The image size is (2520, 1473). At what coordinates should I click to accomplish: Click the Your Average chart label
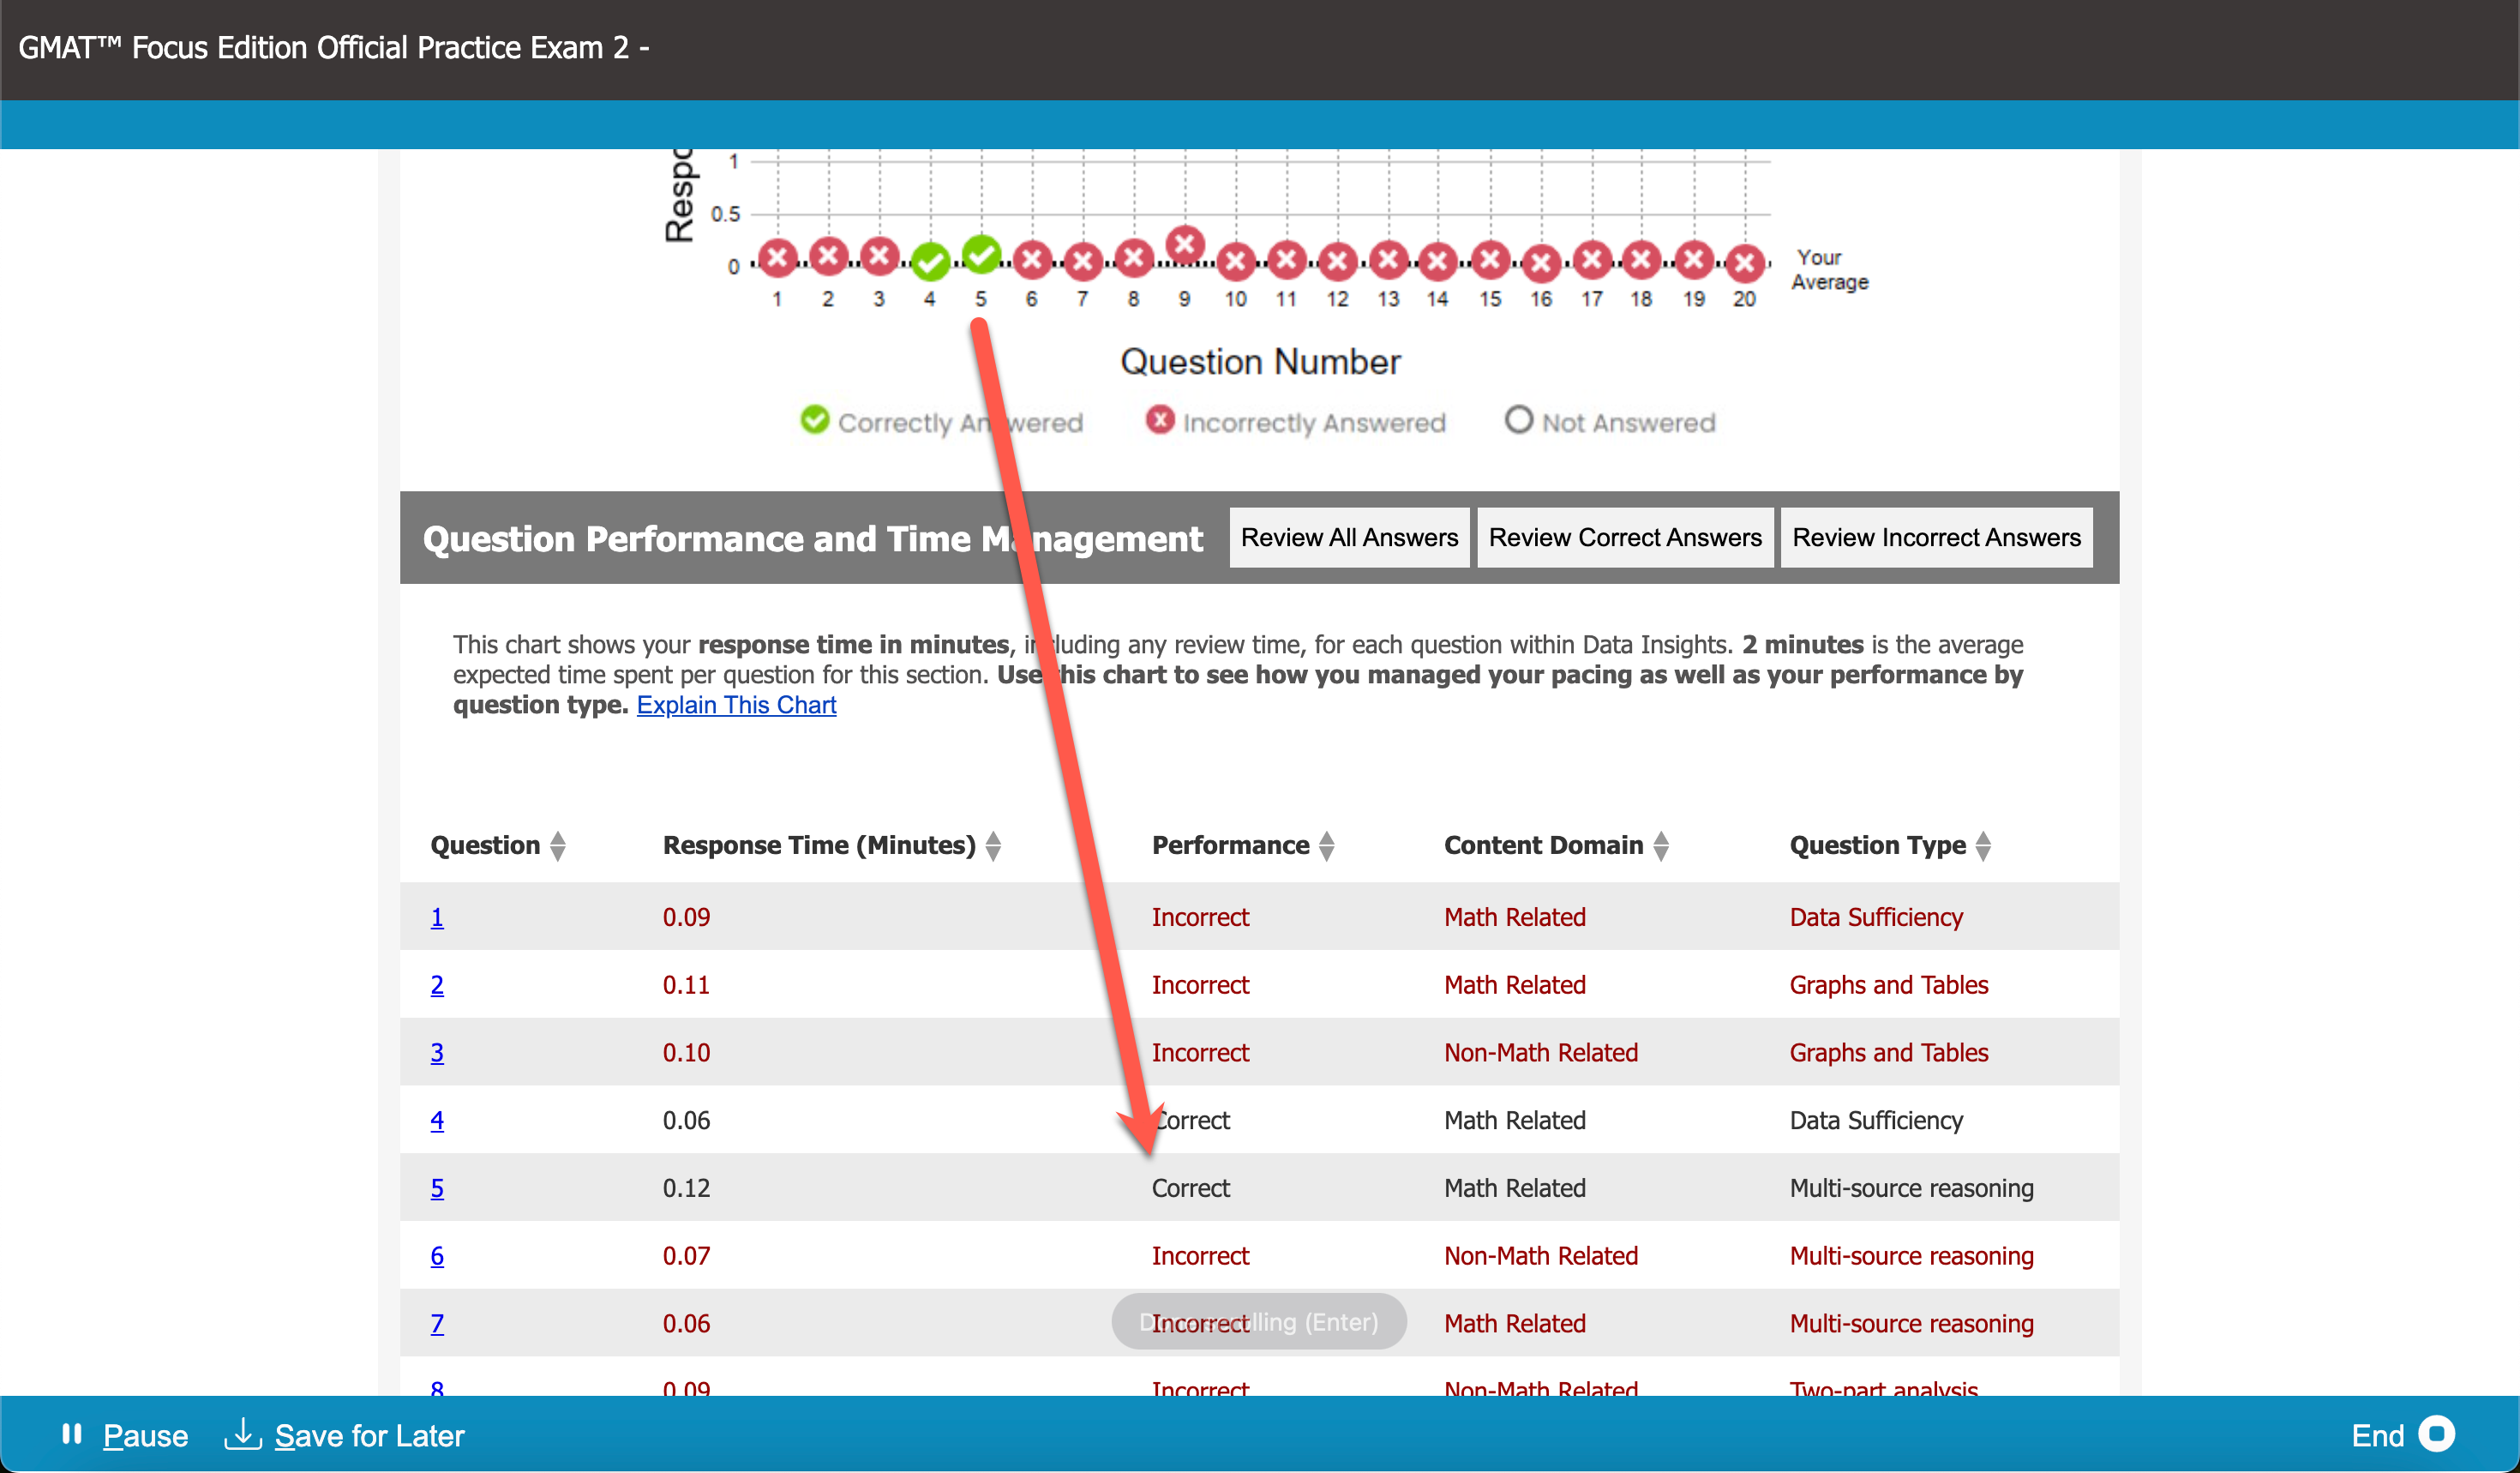pos(1829,270)
